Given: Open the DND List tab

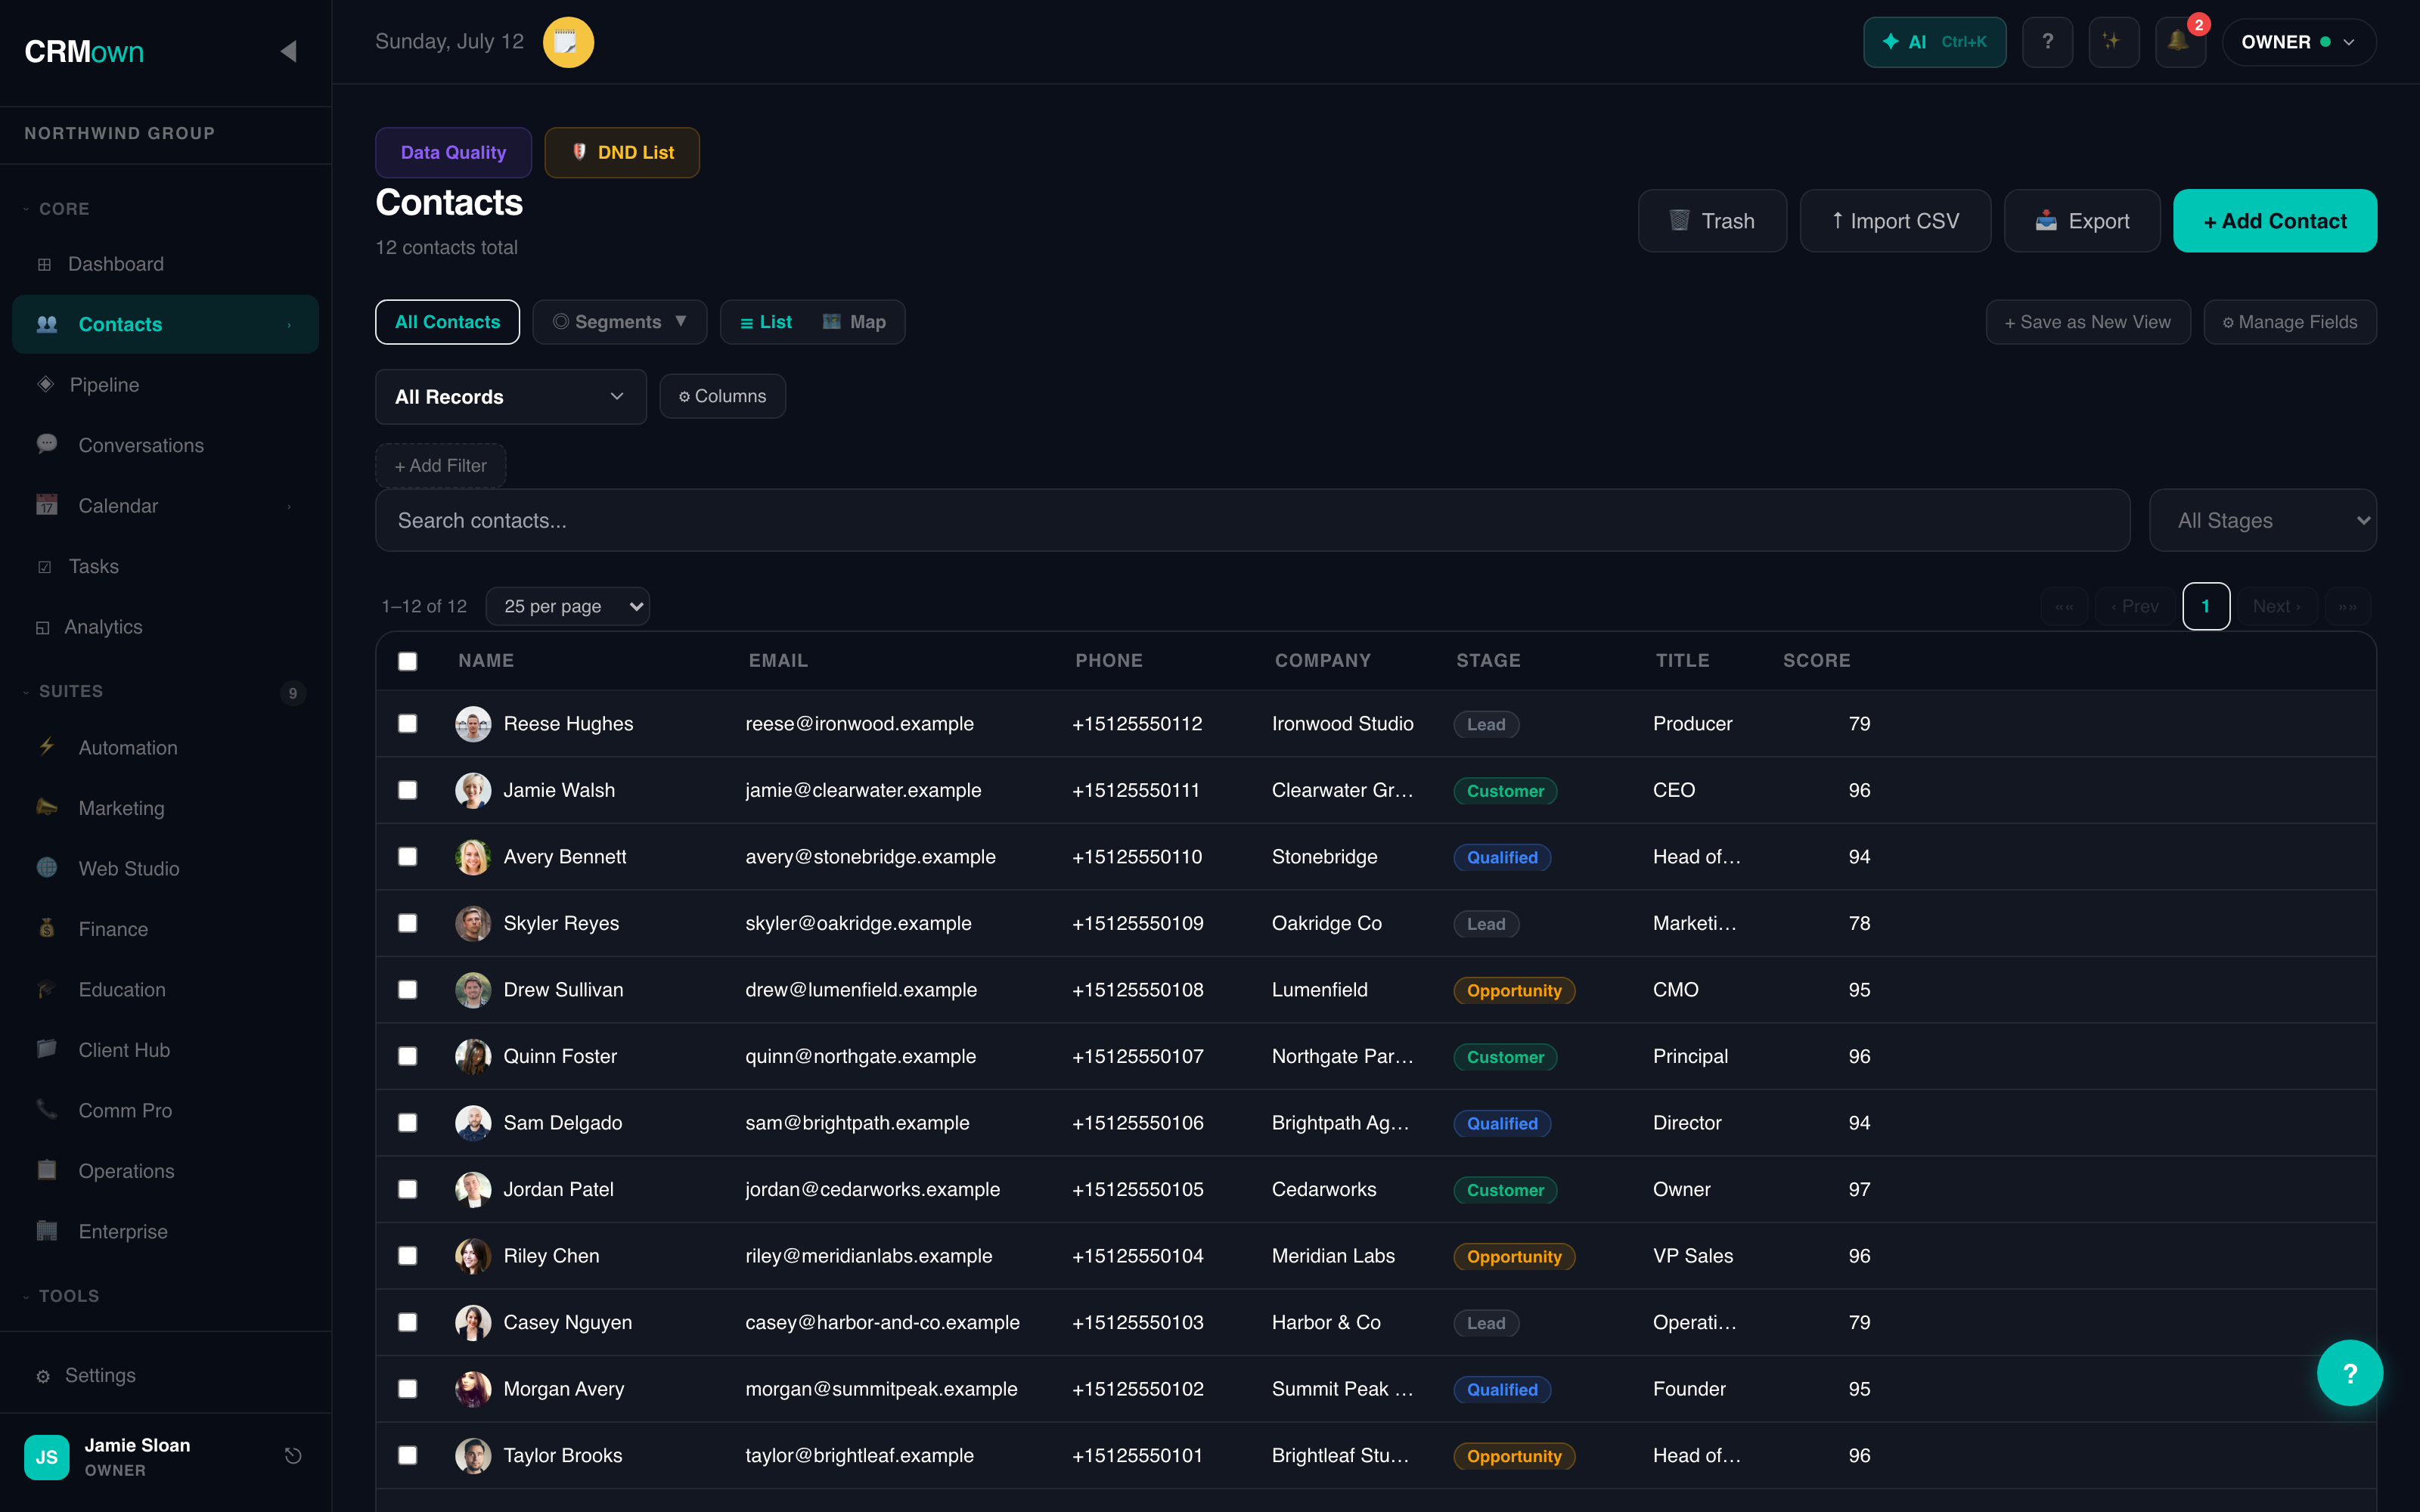Looking at the screenshot, I should coord(622,152).
